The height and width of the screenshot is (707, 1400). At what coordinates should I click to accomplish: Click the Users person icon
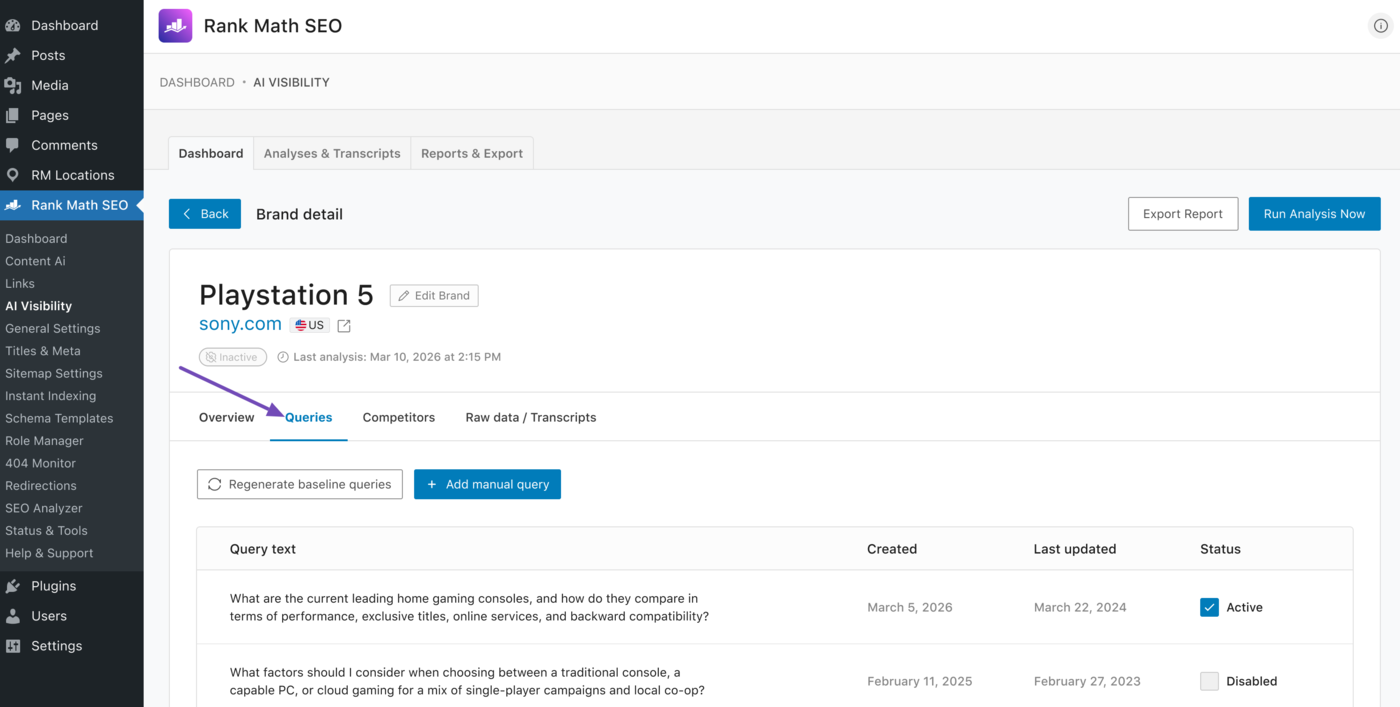[13, 616]
